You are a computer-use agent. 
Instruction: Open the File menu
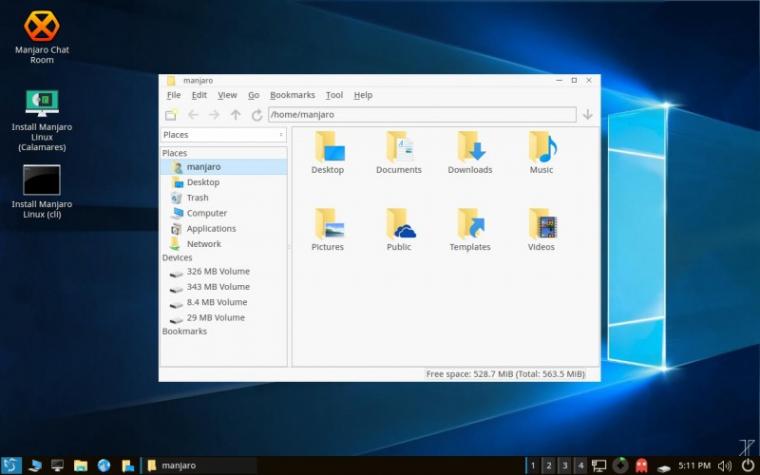point(174,95)
